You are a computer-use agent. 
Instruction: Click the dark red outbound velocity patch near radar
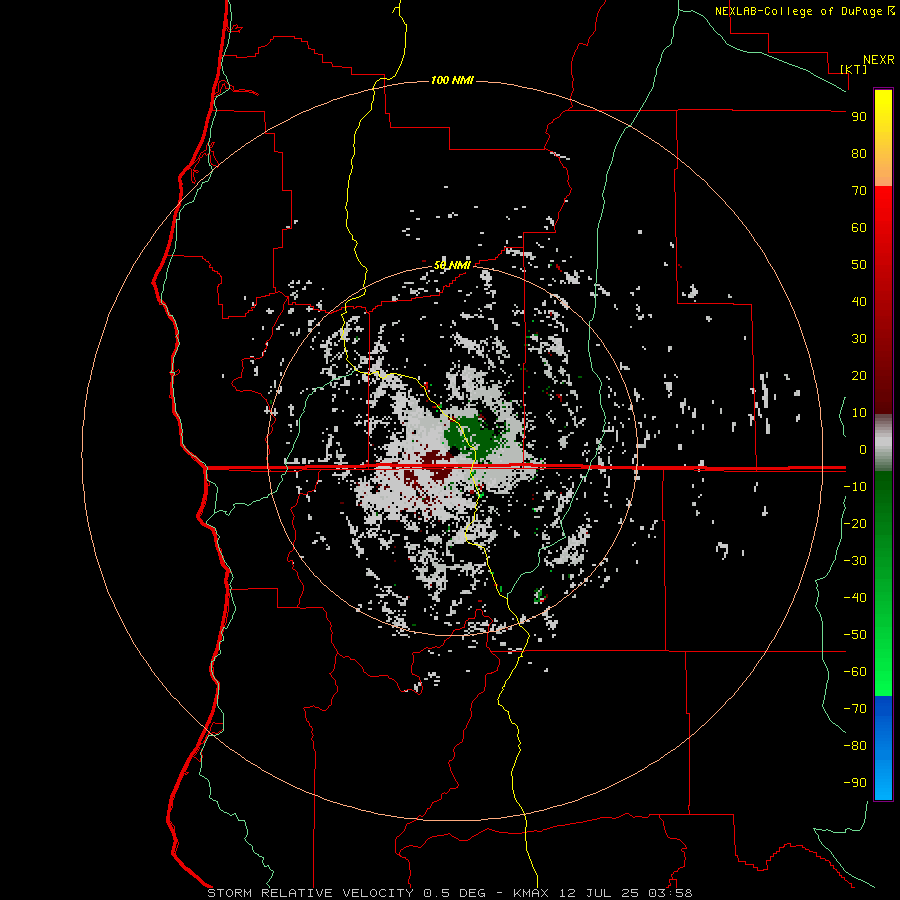[439, 462]
